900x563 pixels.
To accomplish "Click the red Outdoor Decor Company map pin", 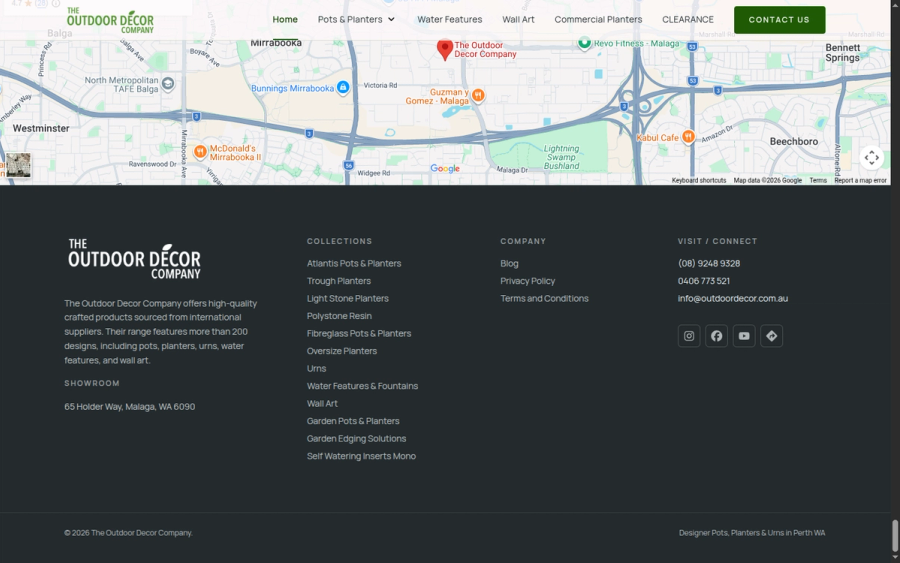I will click(x=444, y=49).
